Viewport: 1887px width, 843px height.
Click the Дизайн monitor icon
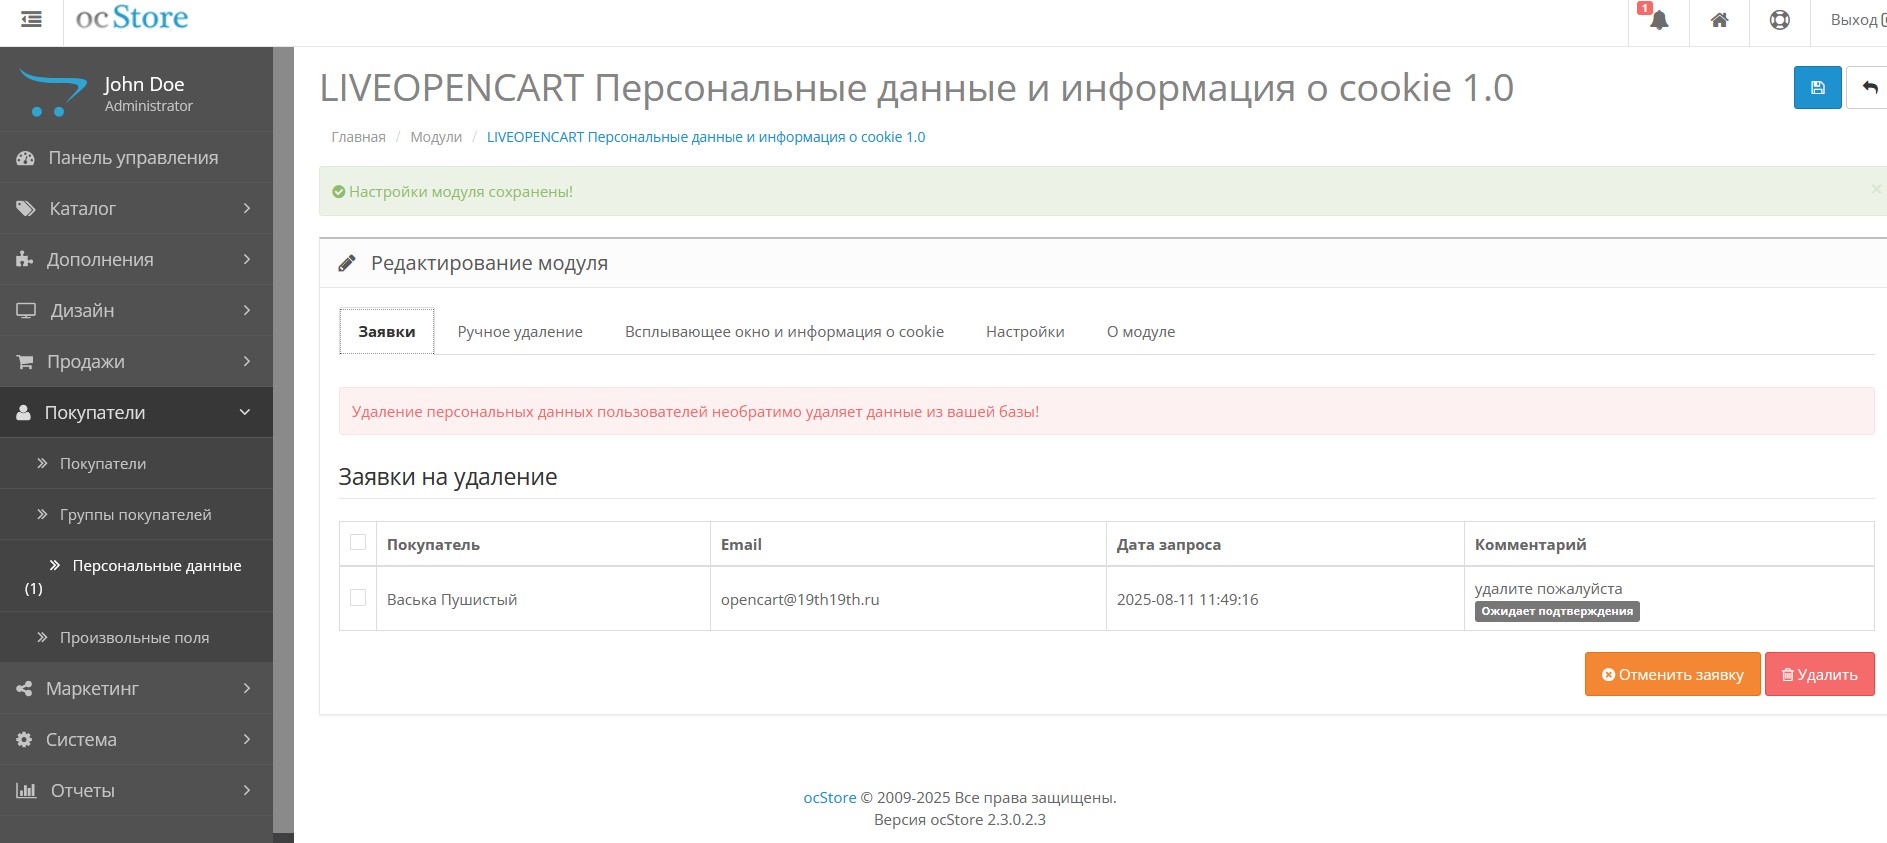26,311
